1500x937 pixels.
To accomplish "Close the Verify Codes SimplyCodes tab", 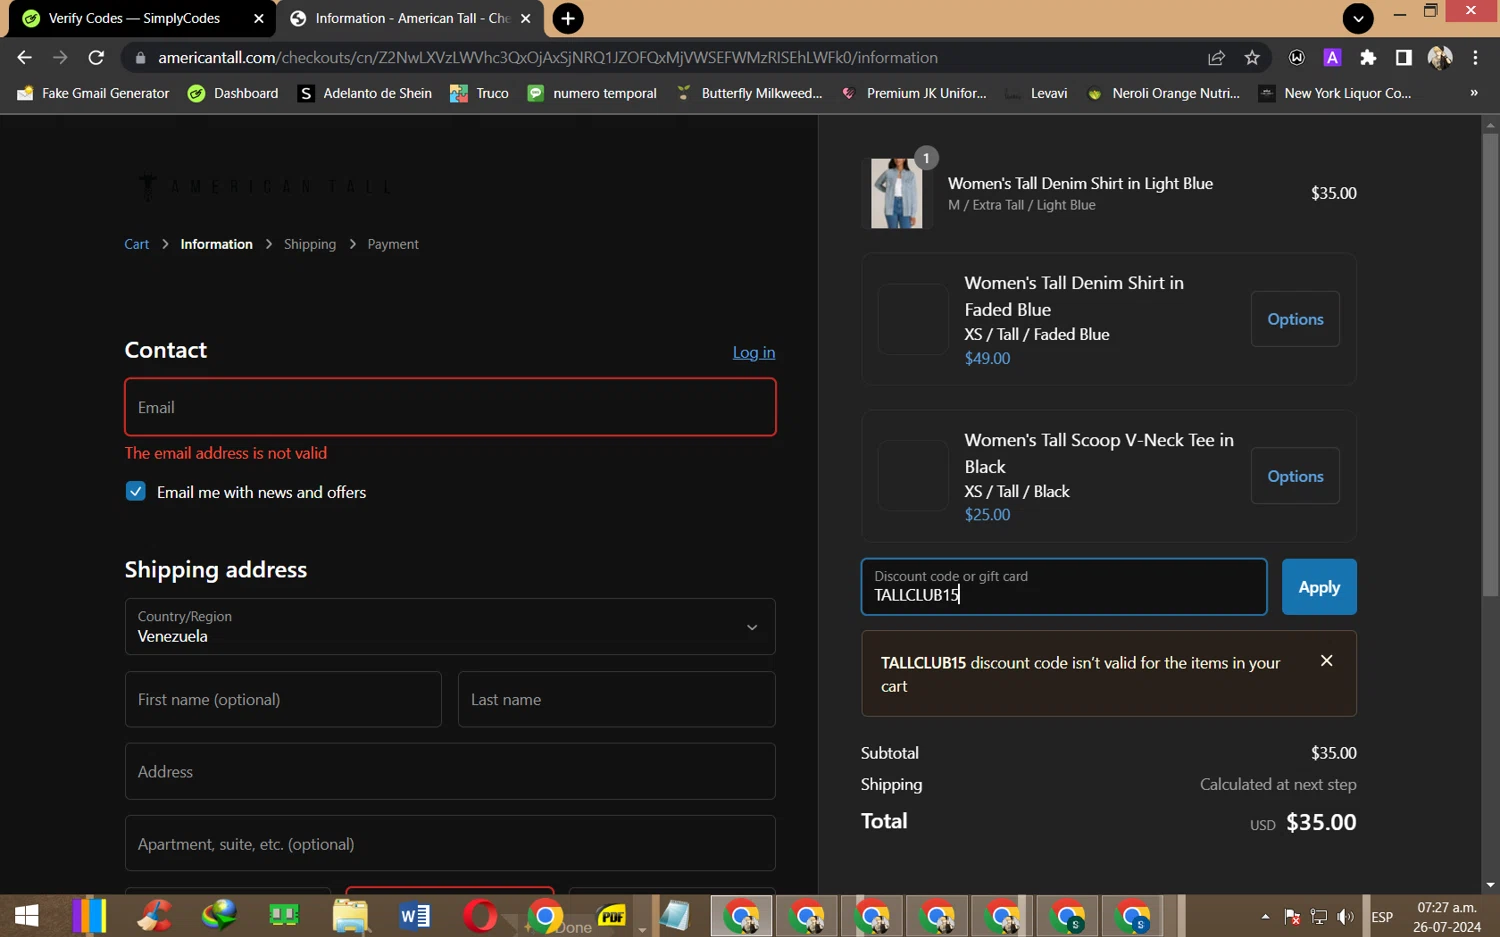I will pyautogui.click(x=259, y=18).
